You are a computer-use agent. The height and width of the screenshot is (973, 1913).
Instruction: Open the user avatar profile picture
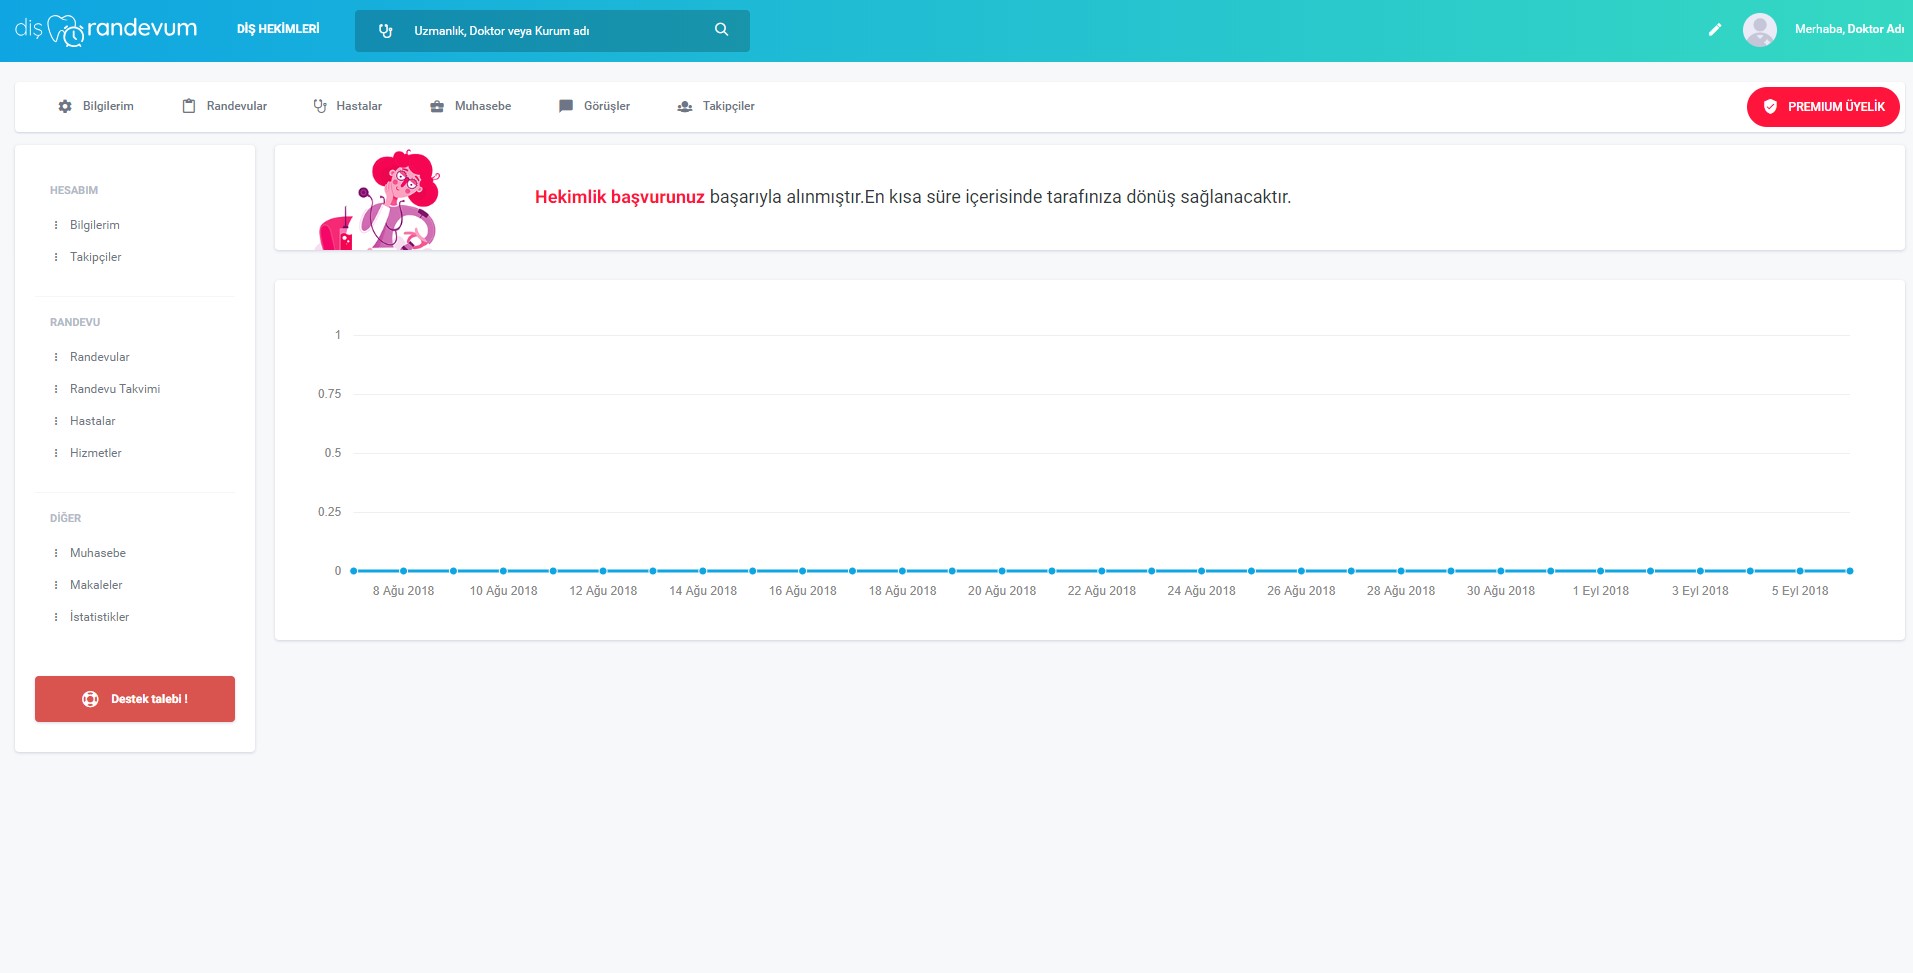(x=1759, y=30)
